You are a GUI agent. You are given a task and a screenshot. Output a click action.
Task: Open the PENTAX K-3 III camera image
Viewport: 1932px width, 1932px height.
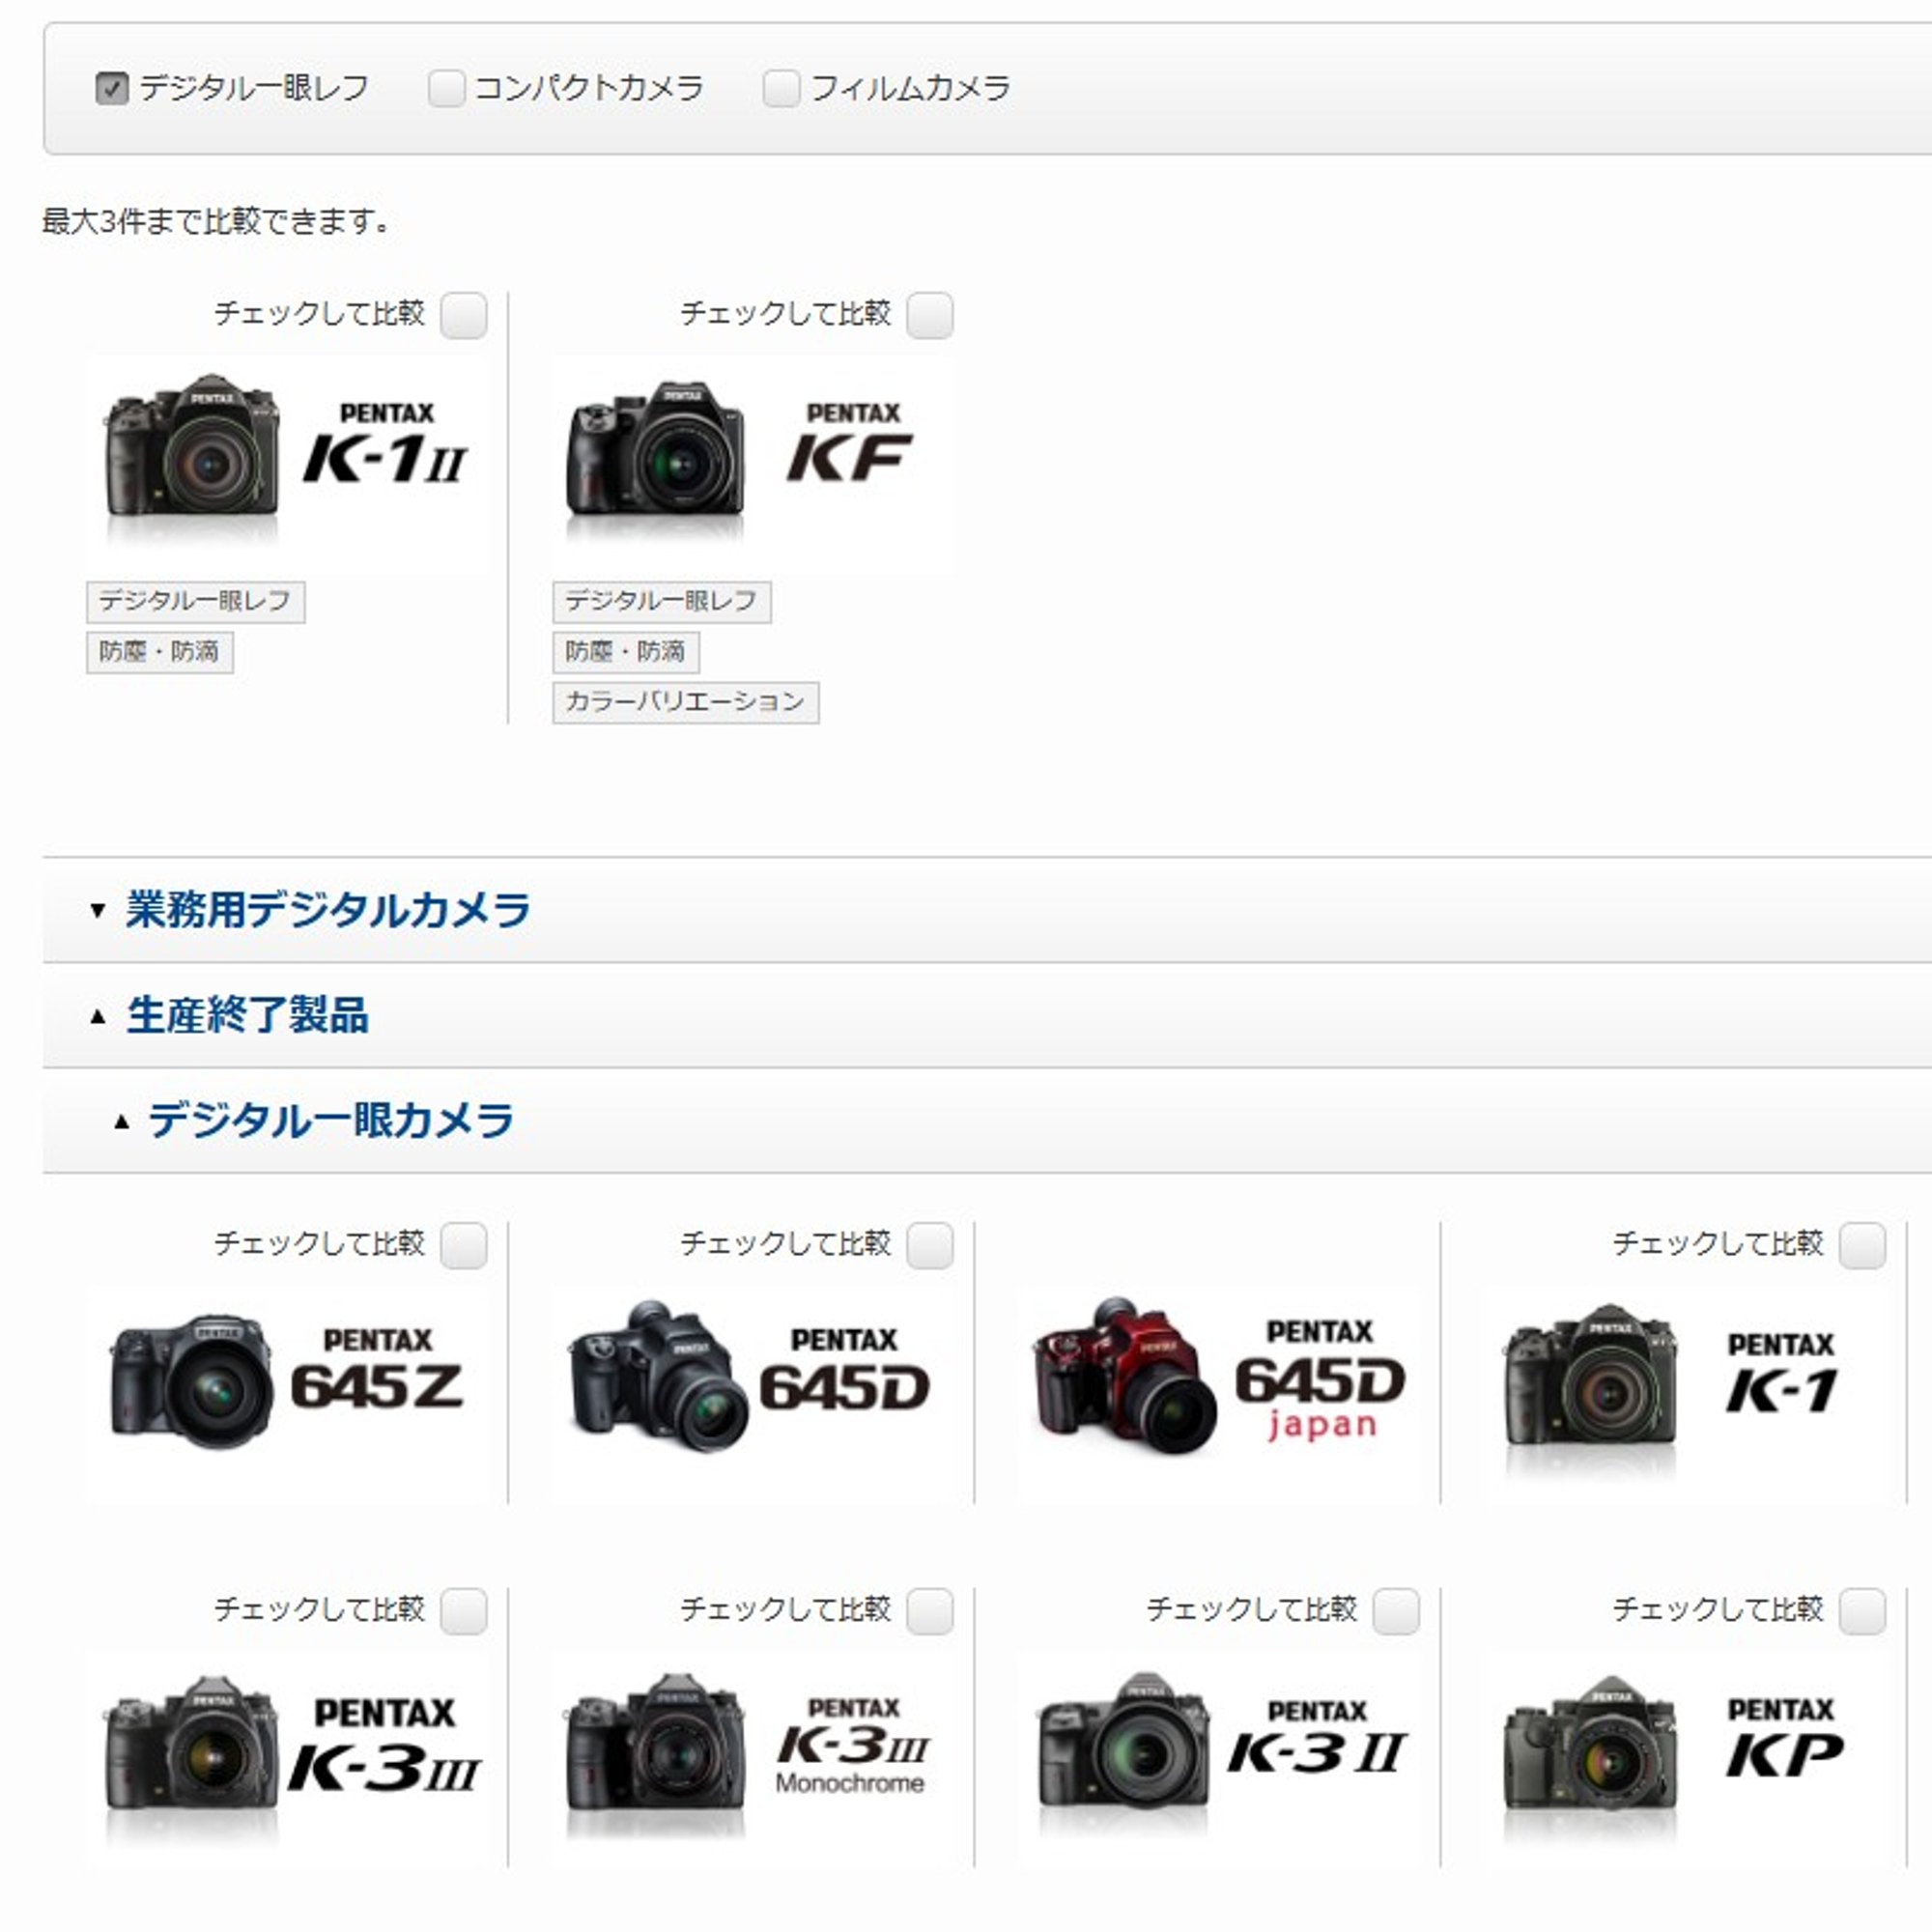191,1742
